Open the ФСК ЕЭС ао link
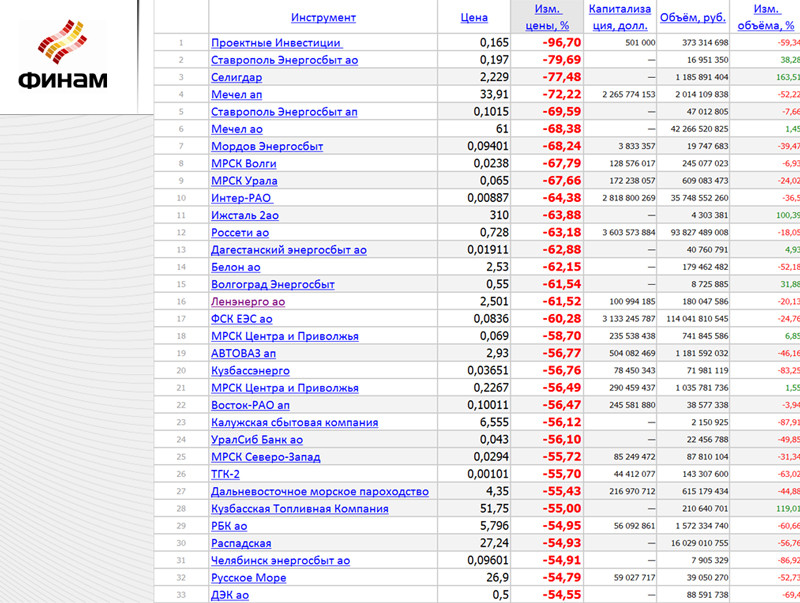800x603 pixels. pyautogui.click(x=243, y=319)
